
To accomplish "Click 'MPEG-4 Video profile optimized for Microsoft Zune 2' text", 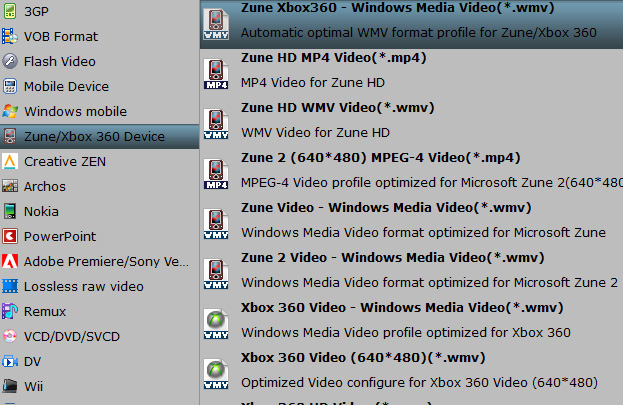I will click(x=432, y=183).
